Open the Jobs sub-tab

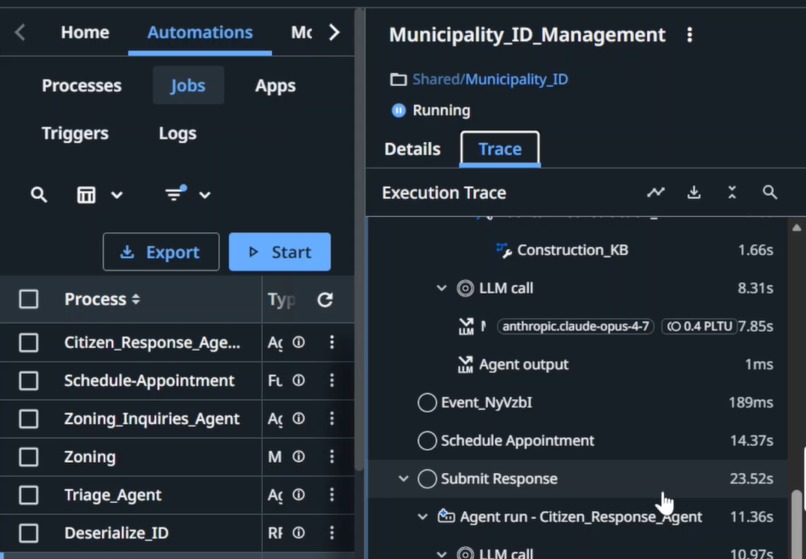[x=188, y=85]
